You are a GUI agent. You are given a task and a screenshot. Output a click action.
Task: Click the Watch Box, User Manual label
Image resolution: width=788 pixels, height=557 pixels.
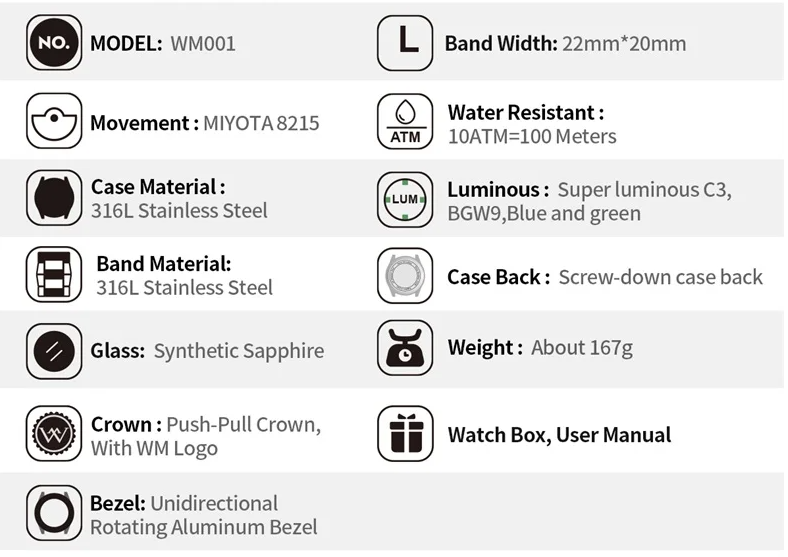click(559, 435)
